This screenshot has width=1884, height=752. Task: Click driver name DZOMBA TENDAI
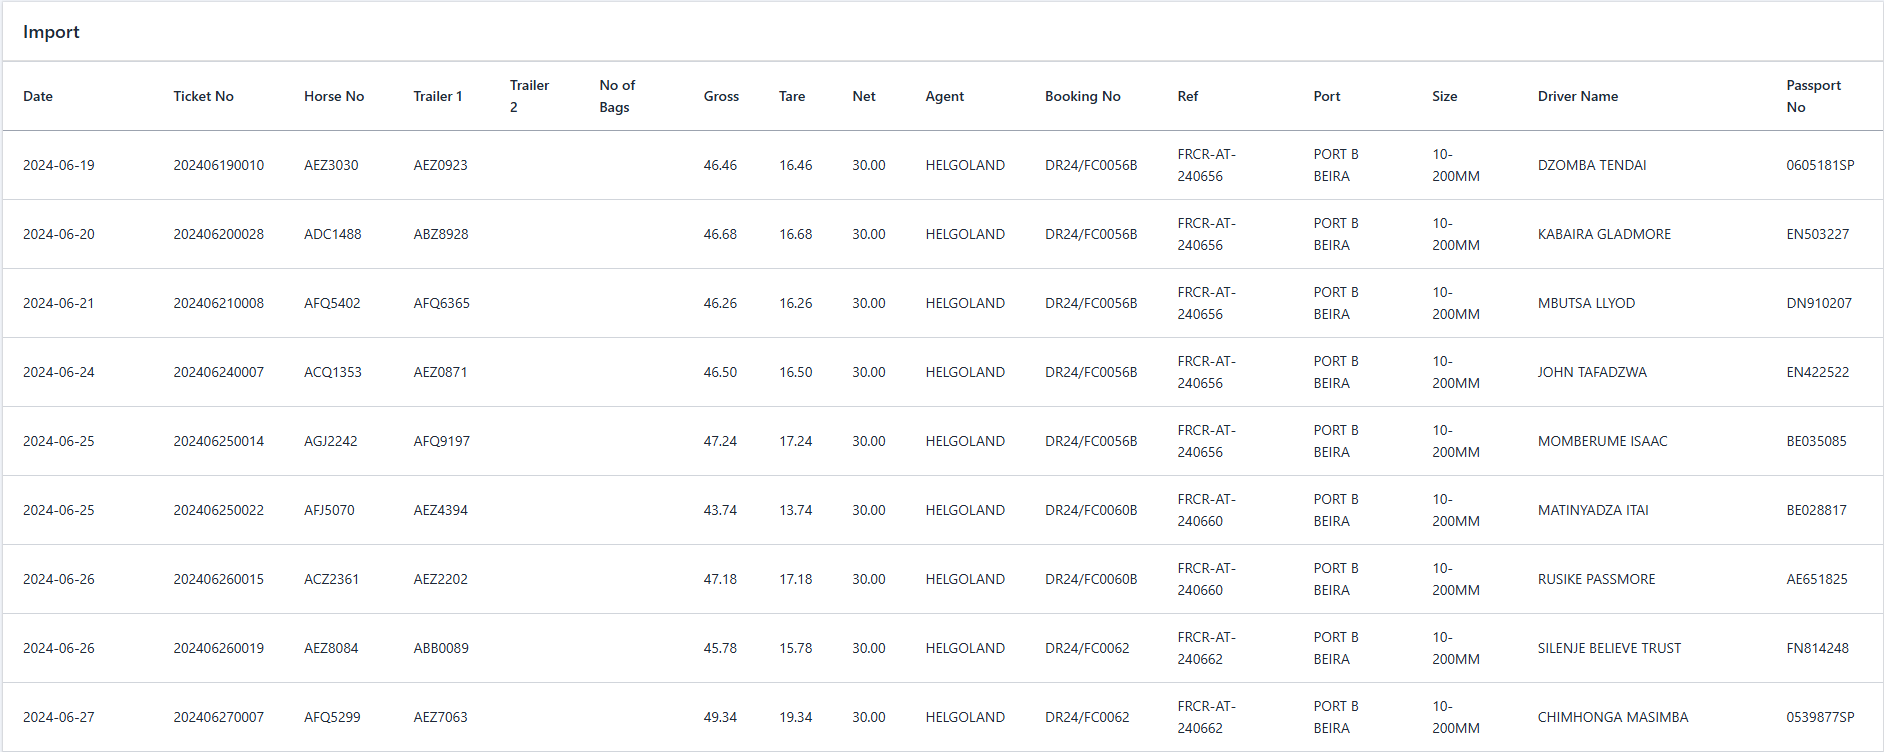(1591, 165)
